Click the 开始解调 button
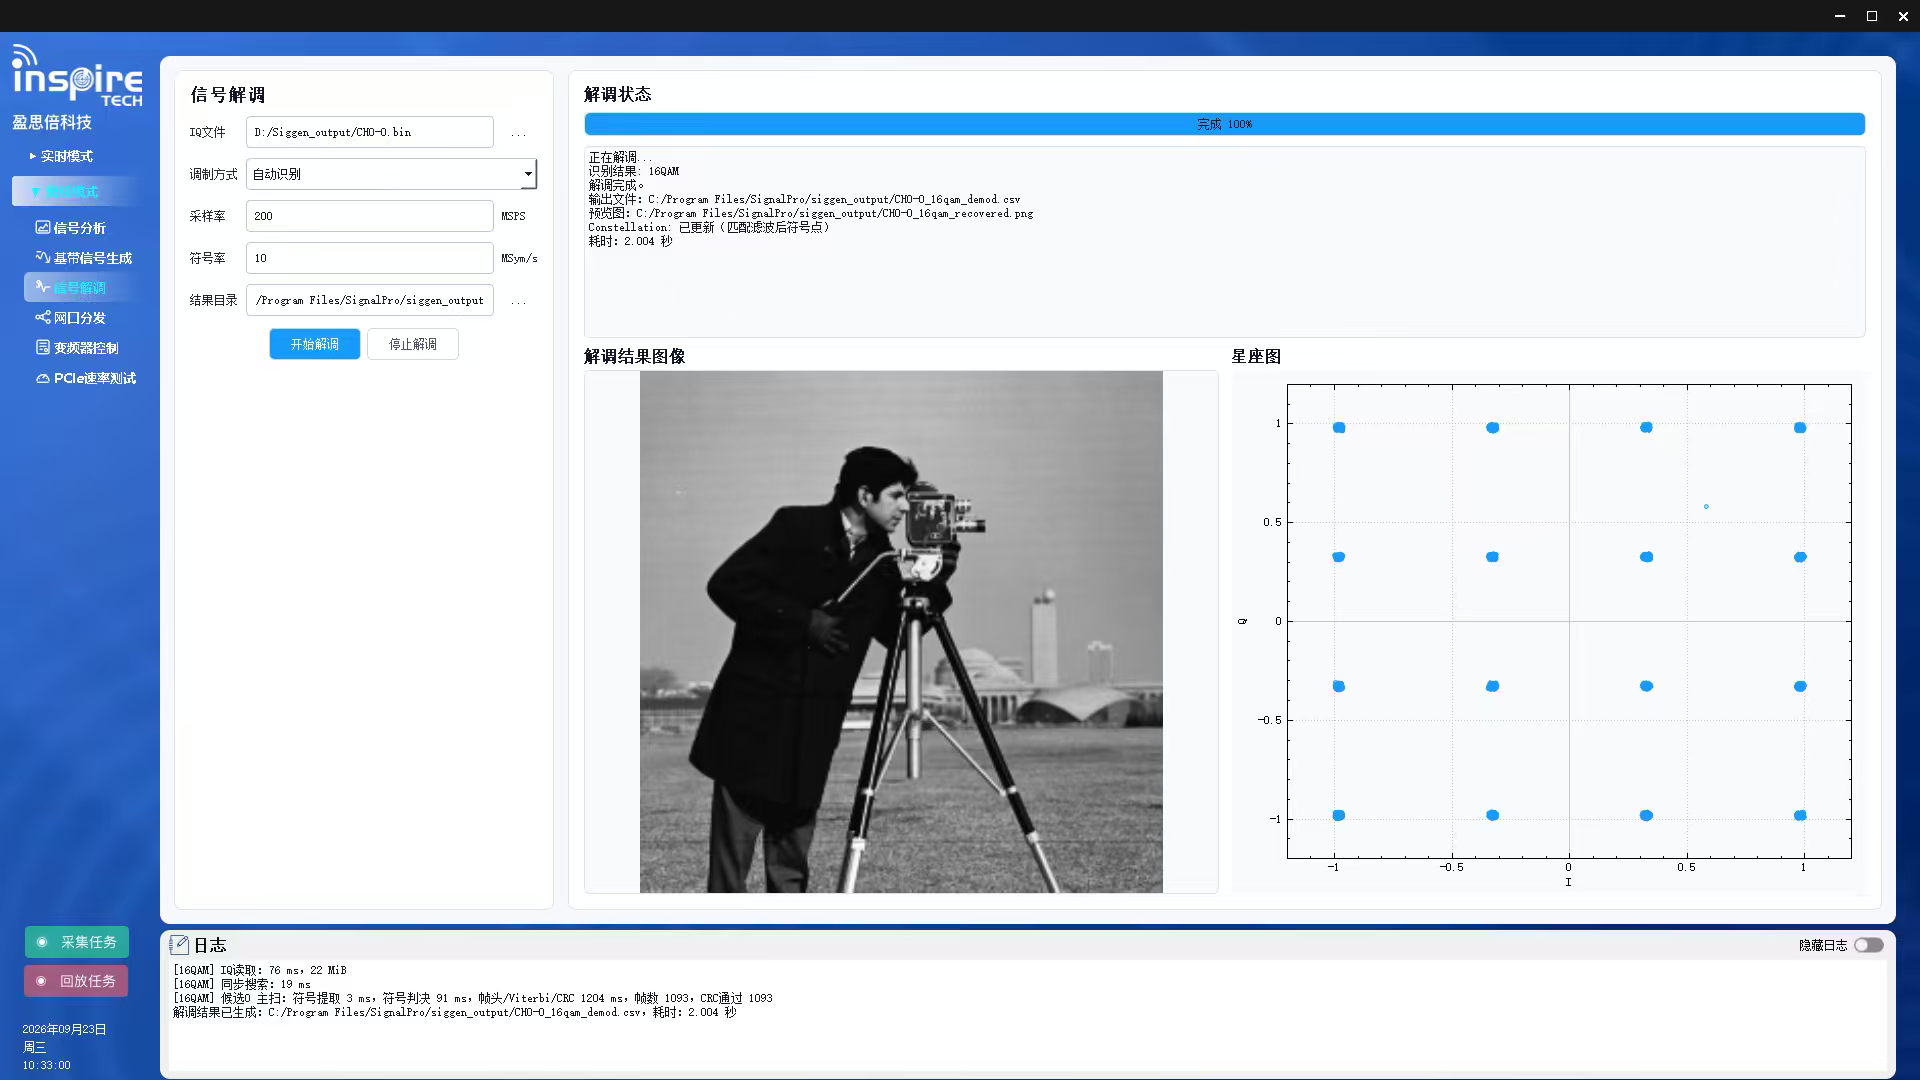Viewport: 1920px width, 1080px height. [x=315, y=344]
